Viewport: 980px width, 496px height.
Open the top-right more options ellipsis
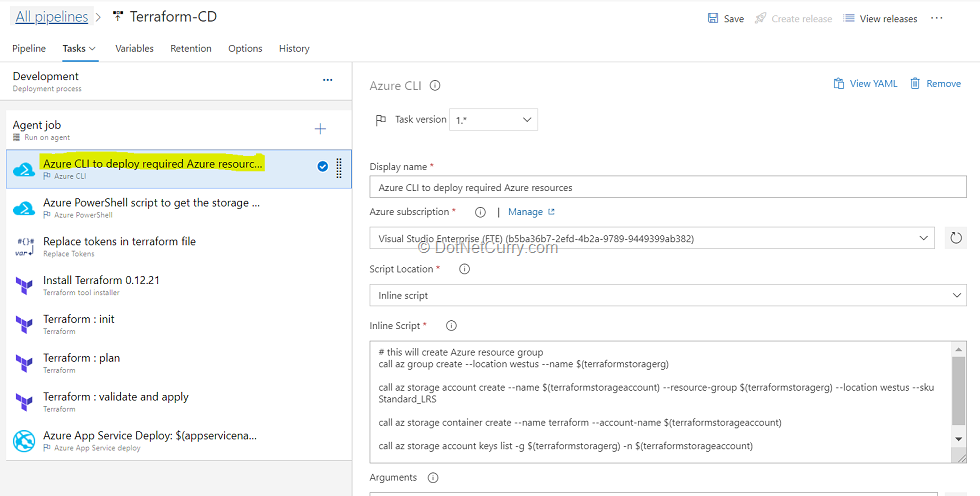[936, 18]
